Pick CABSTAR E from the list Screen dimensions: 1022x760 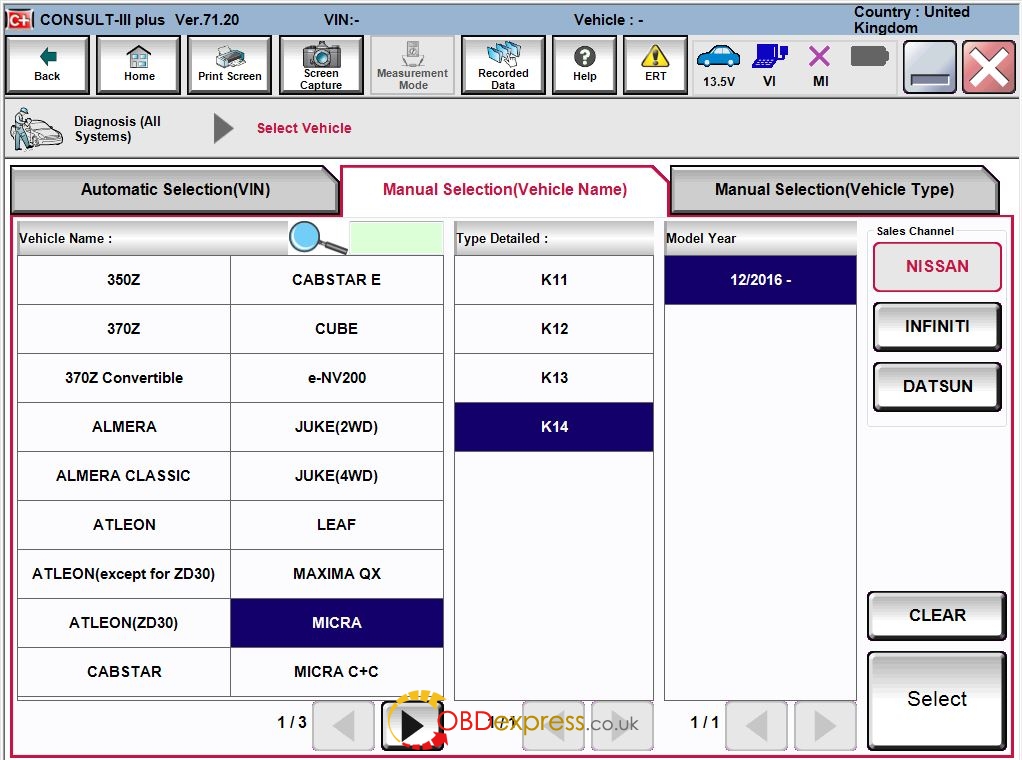coord(336,280)
